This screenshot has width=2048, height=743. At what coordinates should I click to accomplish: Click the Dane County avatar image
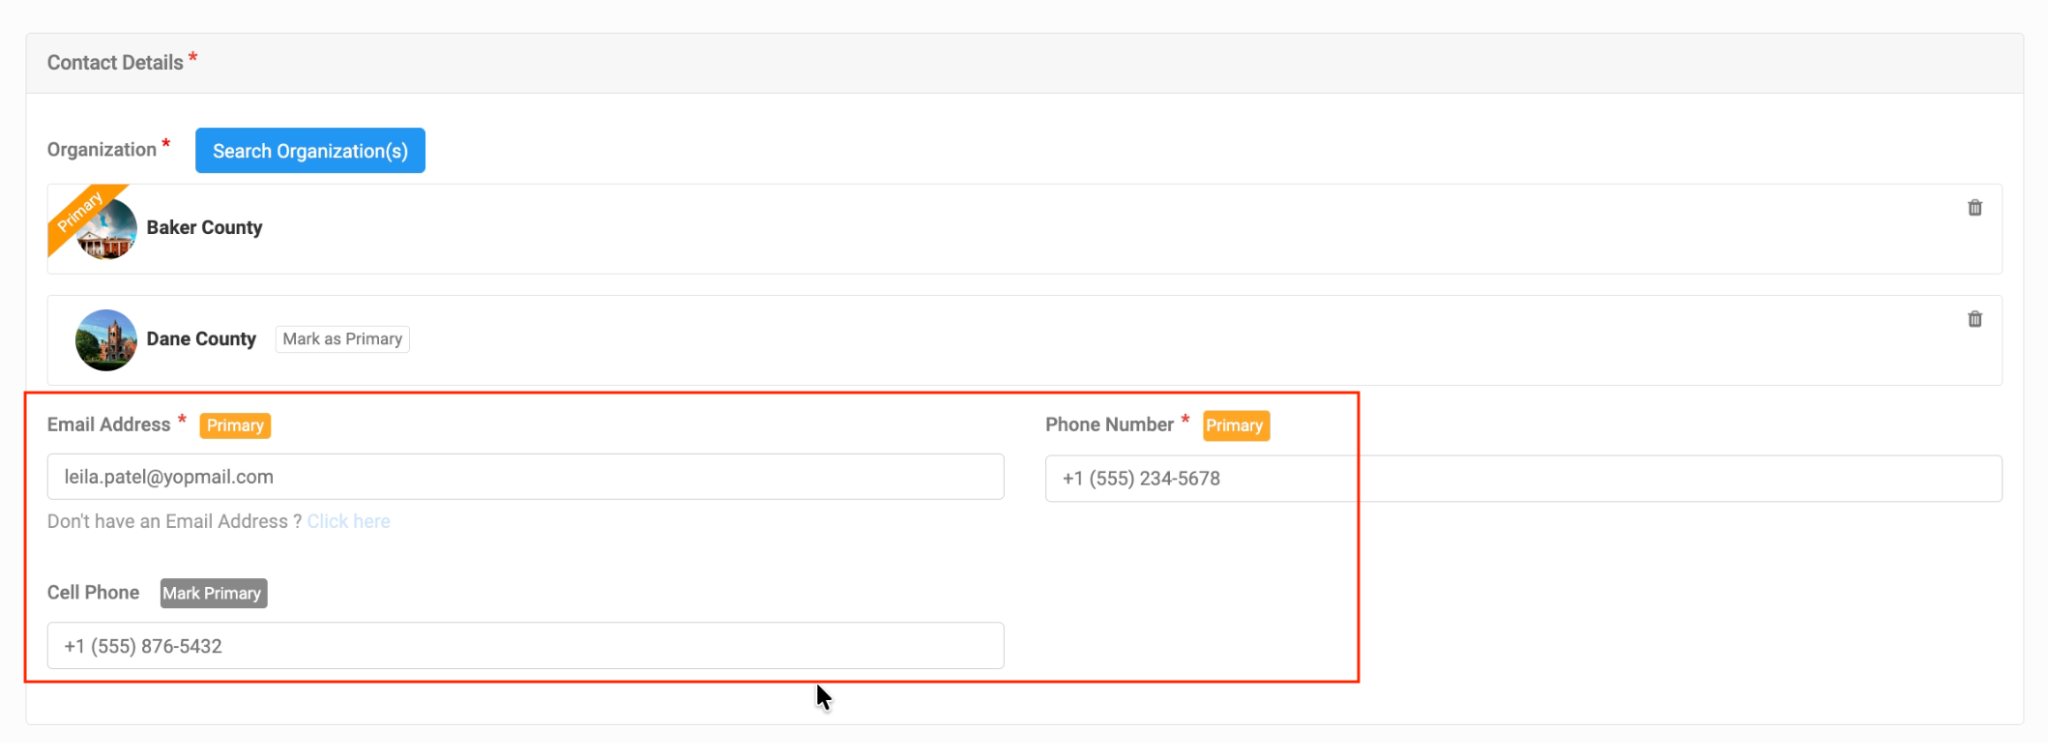coord(106,340)
